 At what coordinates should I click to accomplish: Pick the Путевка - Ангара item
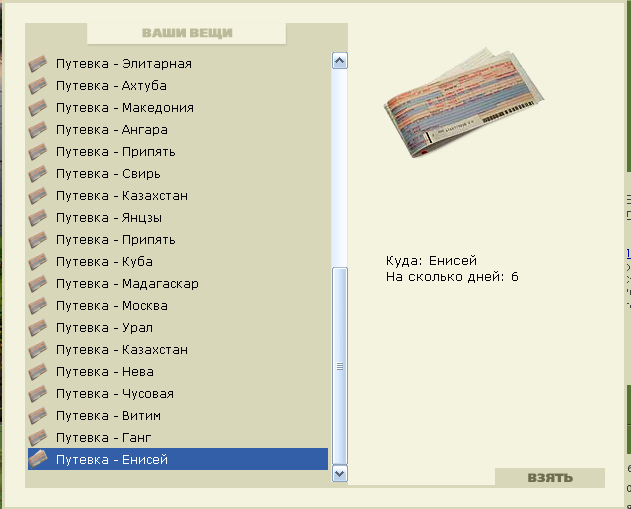click(x=178, y=130)
